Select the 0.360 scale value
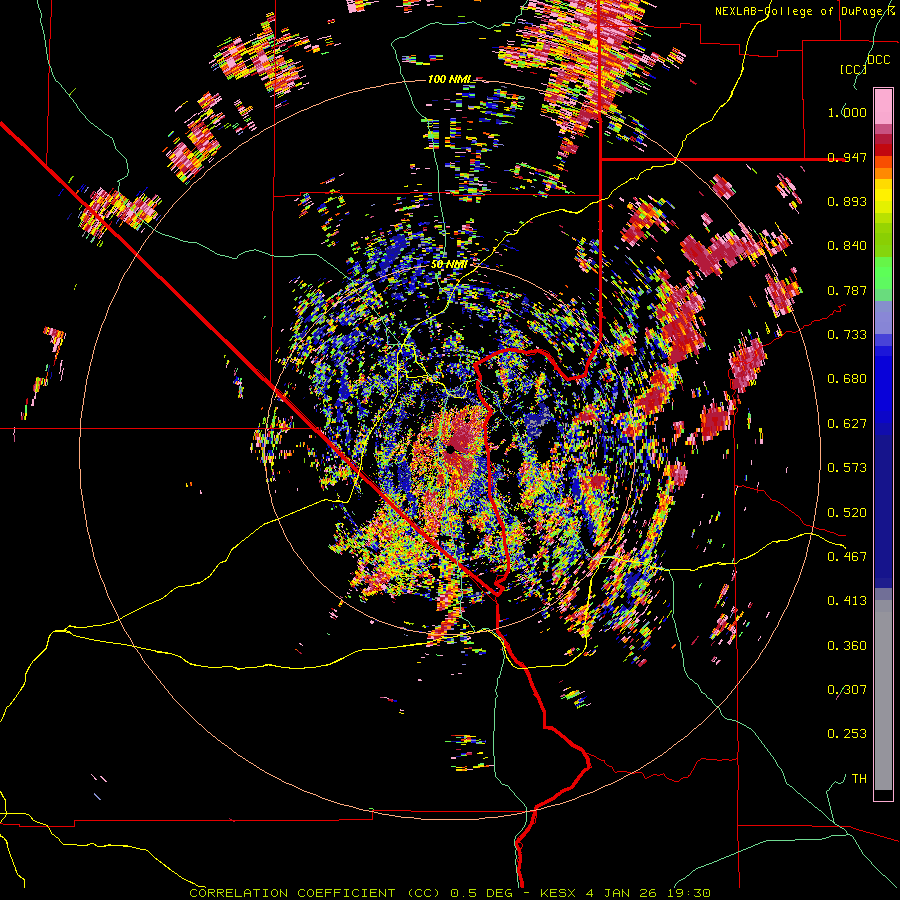 pos(847,646)
